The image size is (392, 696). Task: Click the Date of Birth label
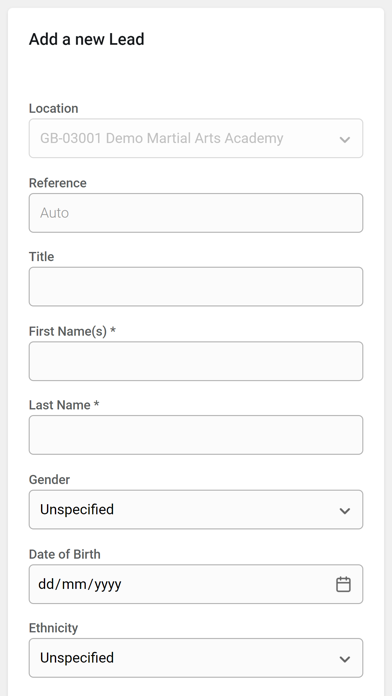[x=64, y=554]
